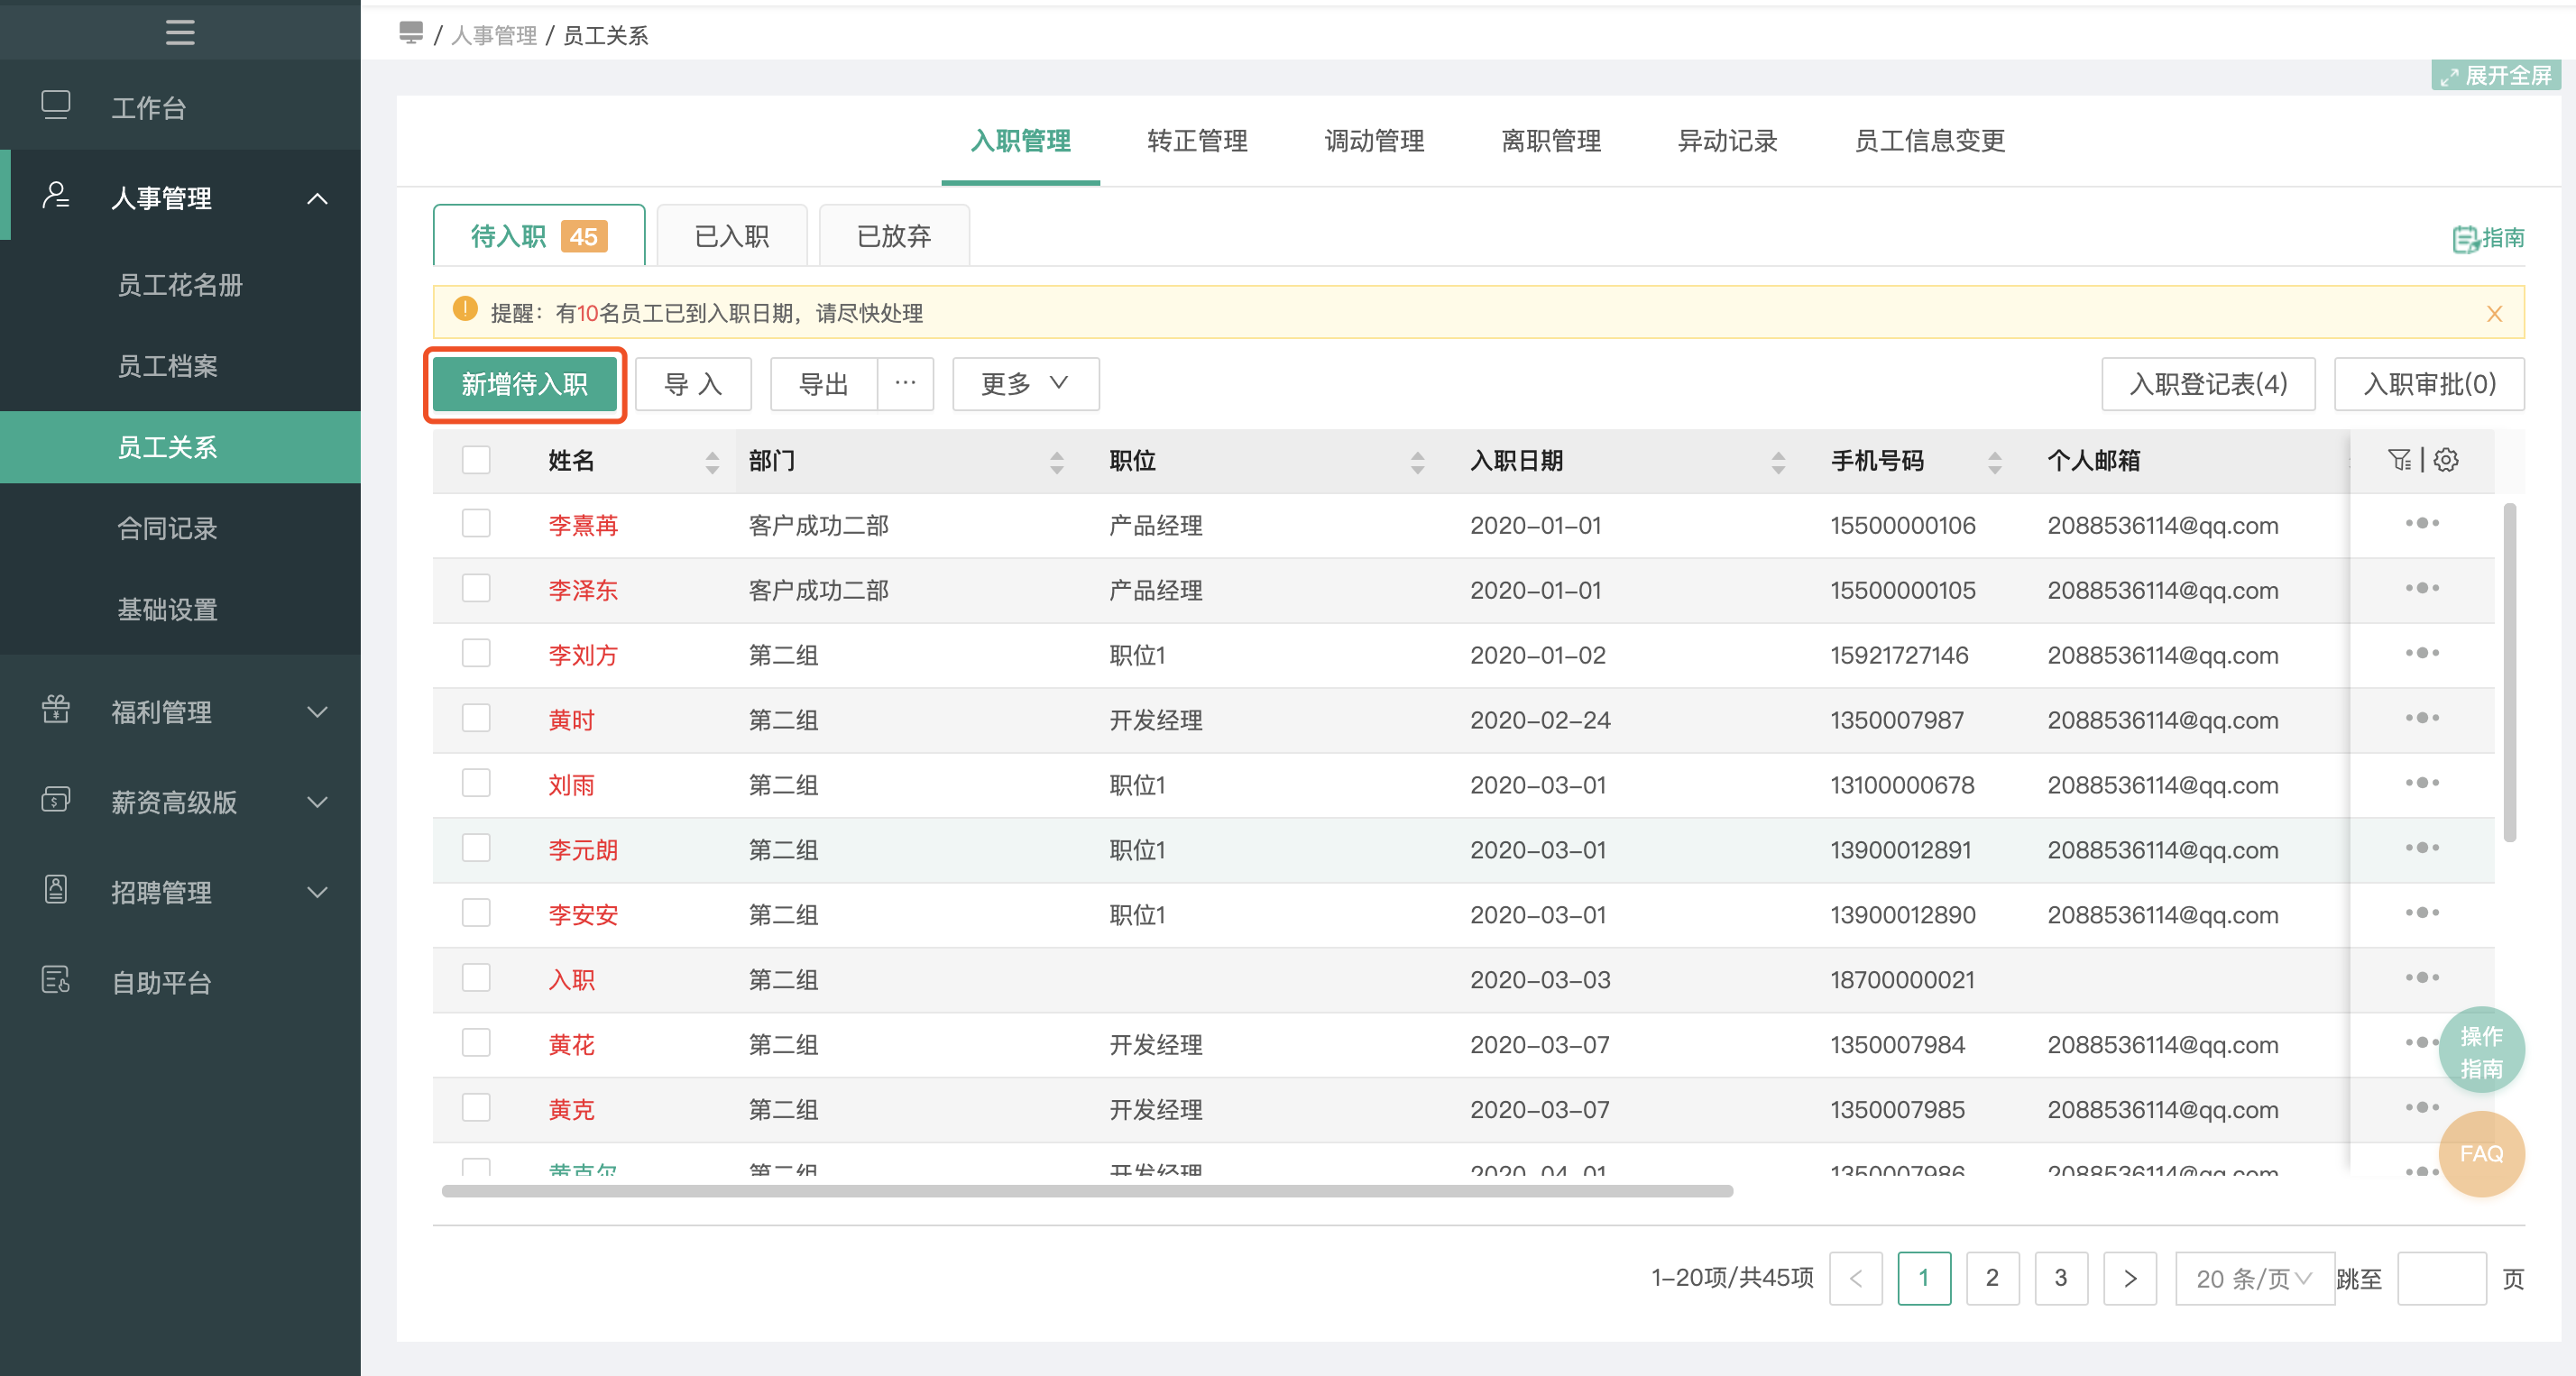Open row actions for 入职 row
The image size is (2576, 1376).
[2422, 978]
